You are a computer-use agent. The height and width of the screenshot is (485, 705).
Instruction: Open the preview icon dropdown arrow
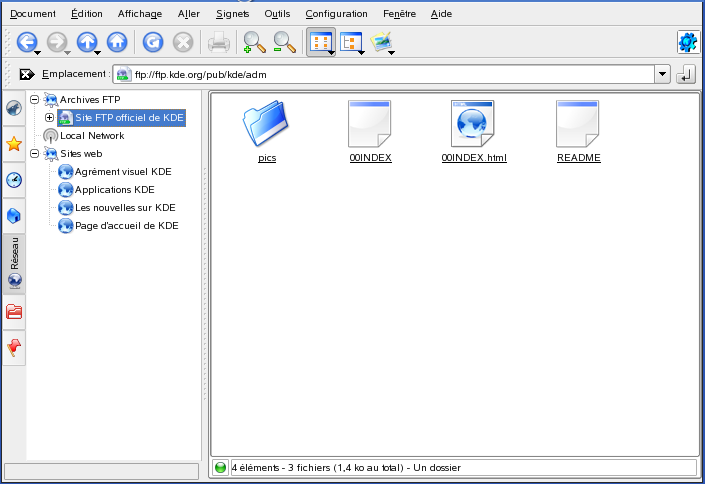(x=391, y=53)
